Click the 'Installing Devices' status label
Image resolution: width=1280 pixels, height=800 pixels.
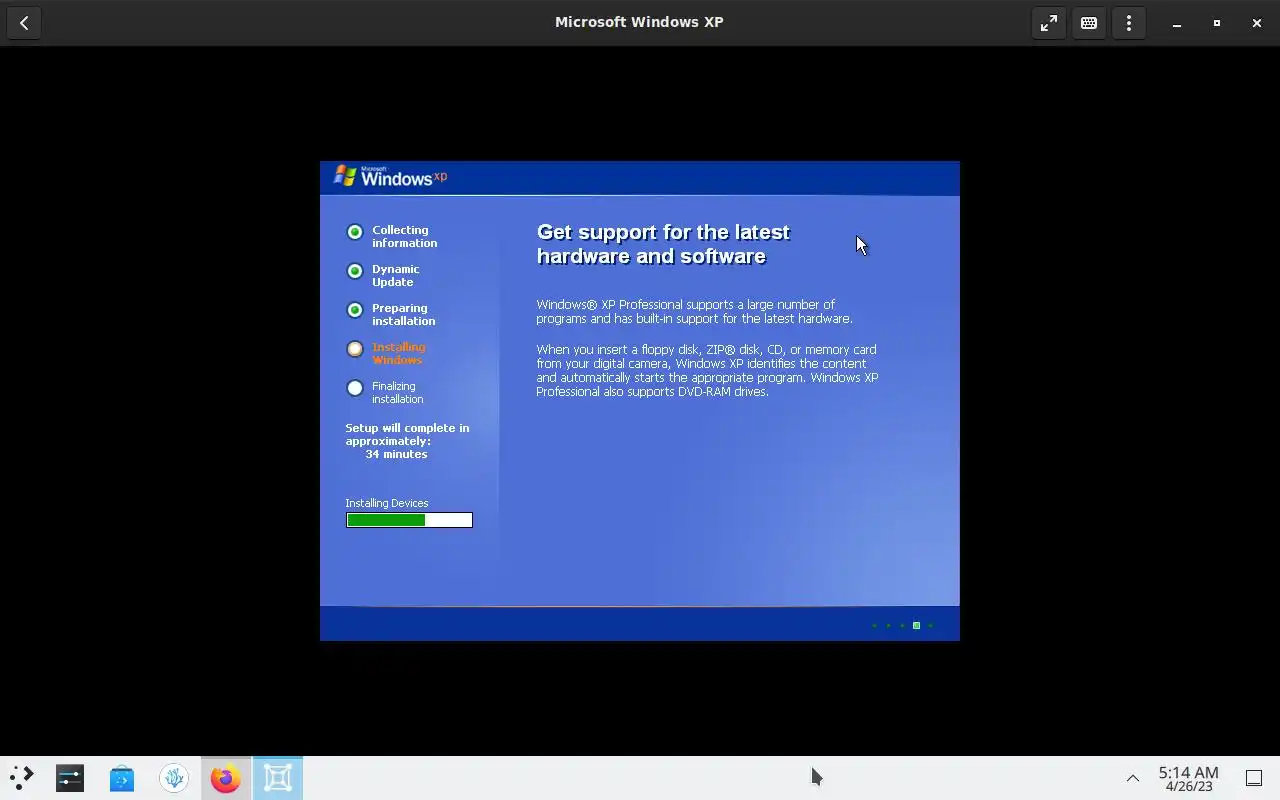coord(387,503)
